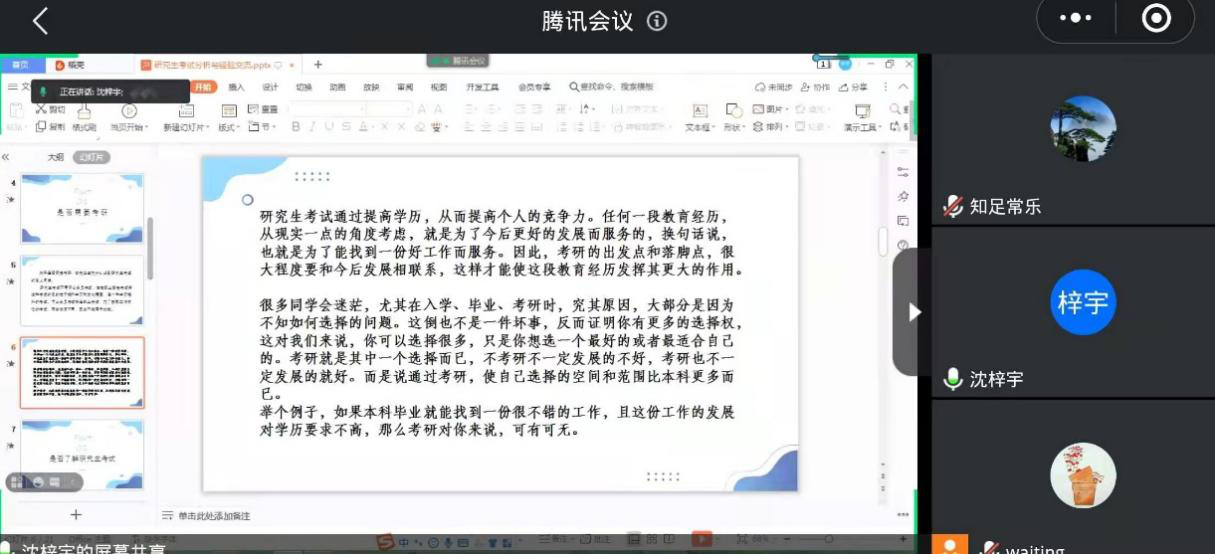1215x554 pixels.
Task: Add a new slide with plus button below thumbnails
Action: point(75,515)
